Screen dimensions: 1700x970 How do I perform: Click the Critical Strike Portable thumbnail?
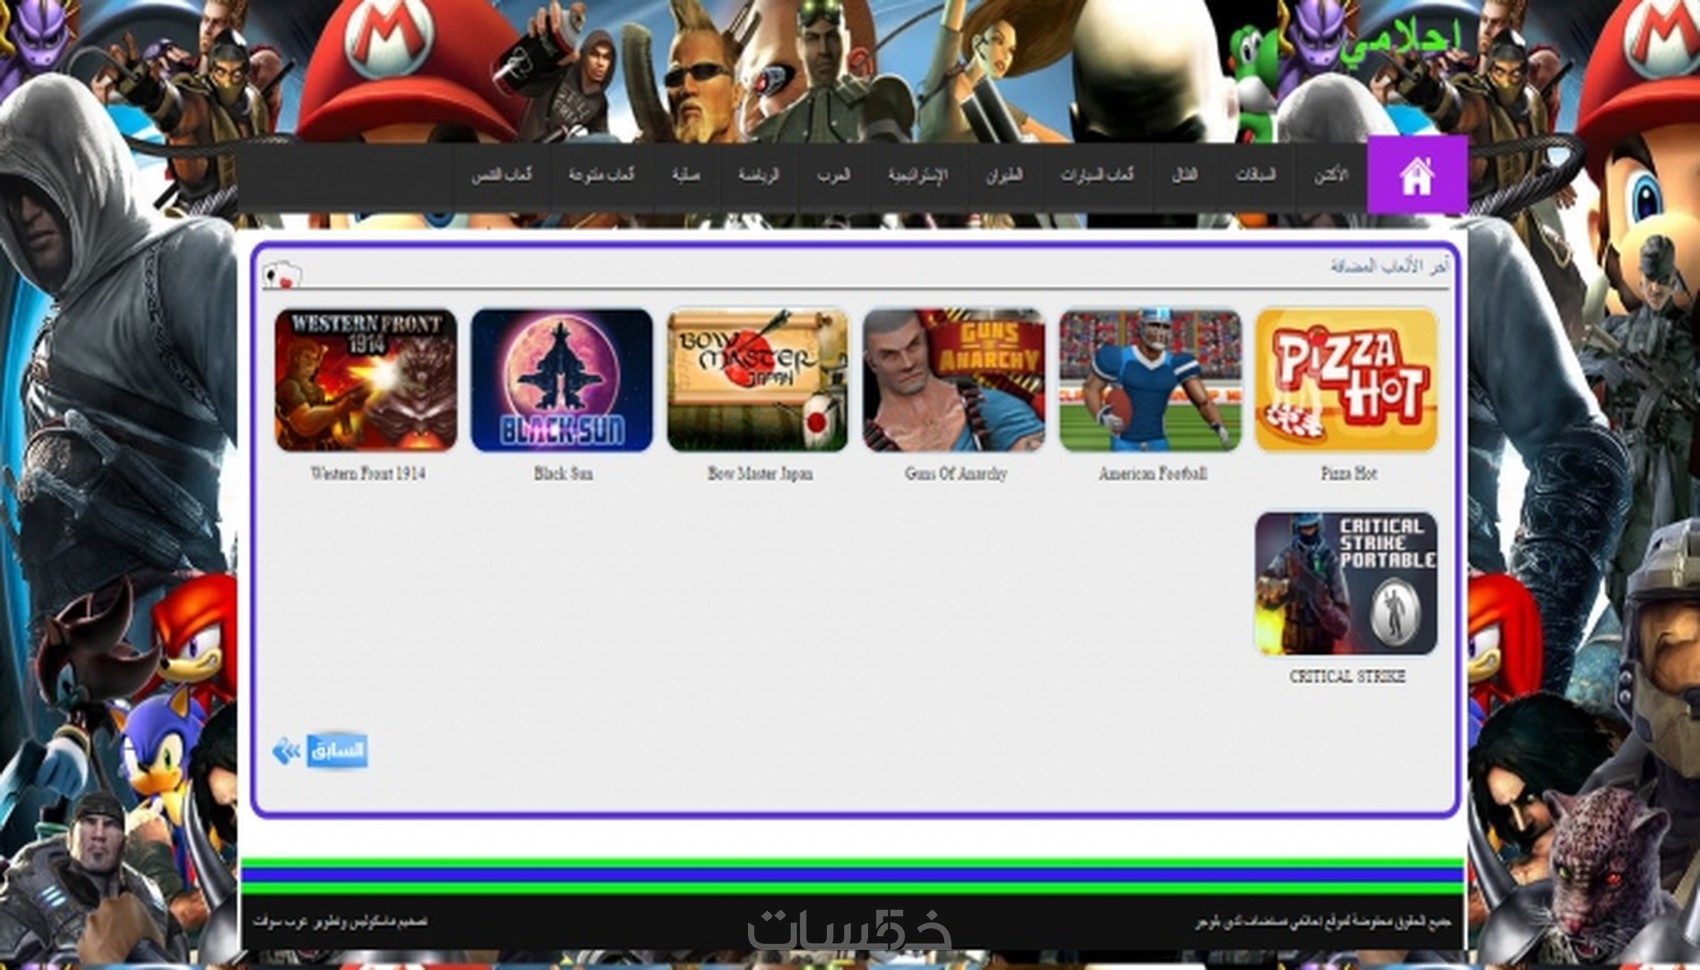[x=1346, y=584]
